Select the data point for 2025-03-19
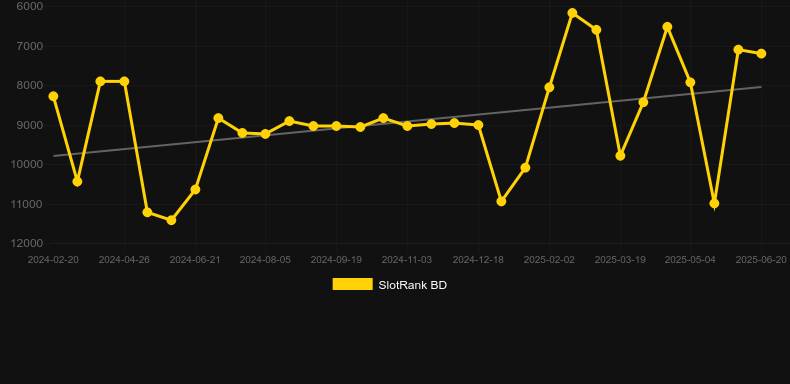Viewport: 790px width, 384px height. tap(620, 156)
